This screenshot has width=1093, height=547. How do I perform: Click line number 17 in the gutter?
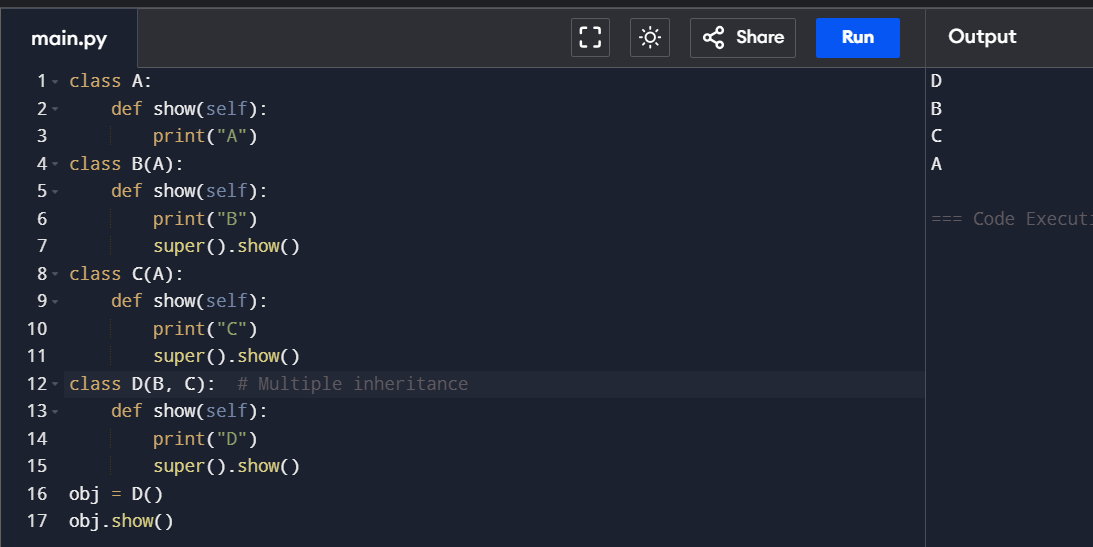point(37,521)
